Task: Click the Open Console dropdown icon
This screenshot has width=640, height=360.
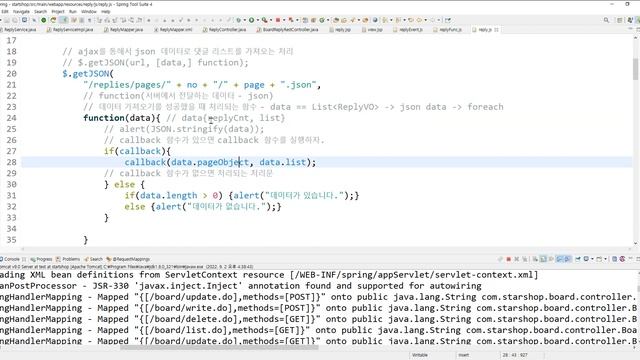Action: coord(600,259)
